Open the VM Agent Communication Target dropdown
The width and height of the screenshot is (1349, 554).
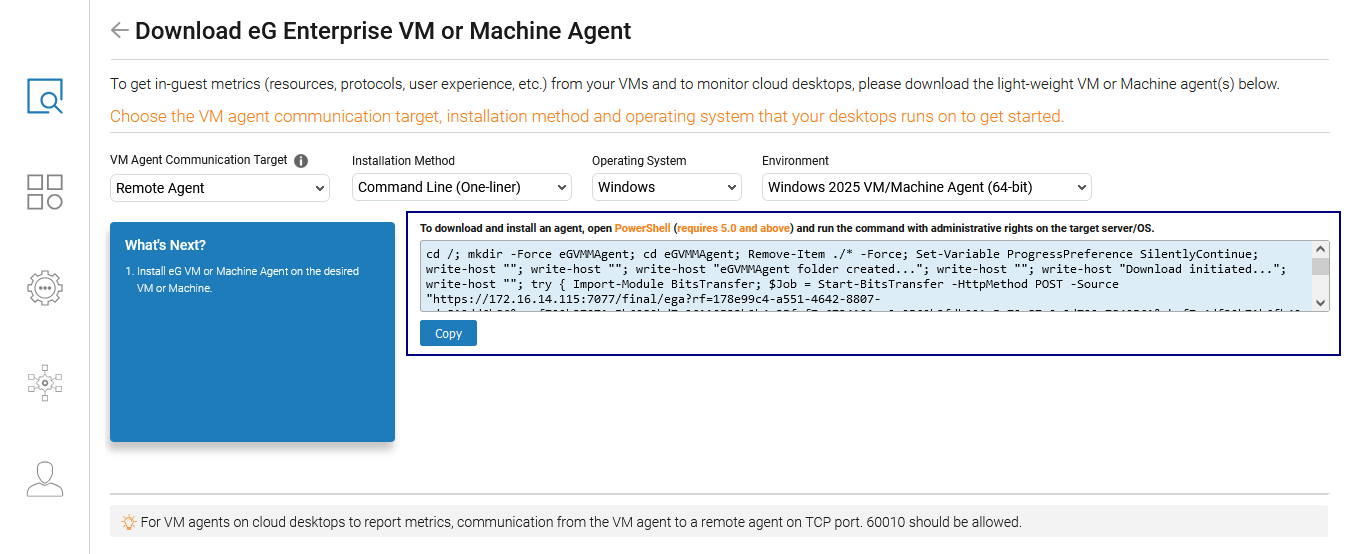point(220,187)
